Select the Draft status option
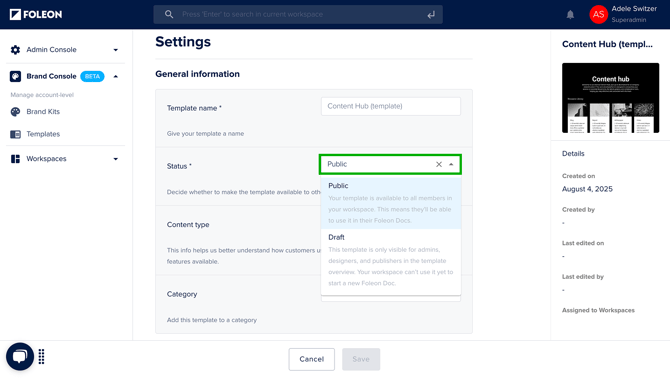 pyautogui.click(x=391, y=260)
